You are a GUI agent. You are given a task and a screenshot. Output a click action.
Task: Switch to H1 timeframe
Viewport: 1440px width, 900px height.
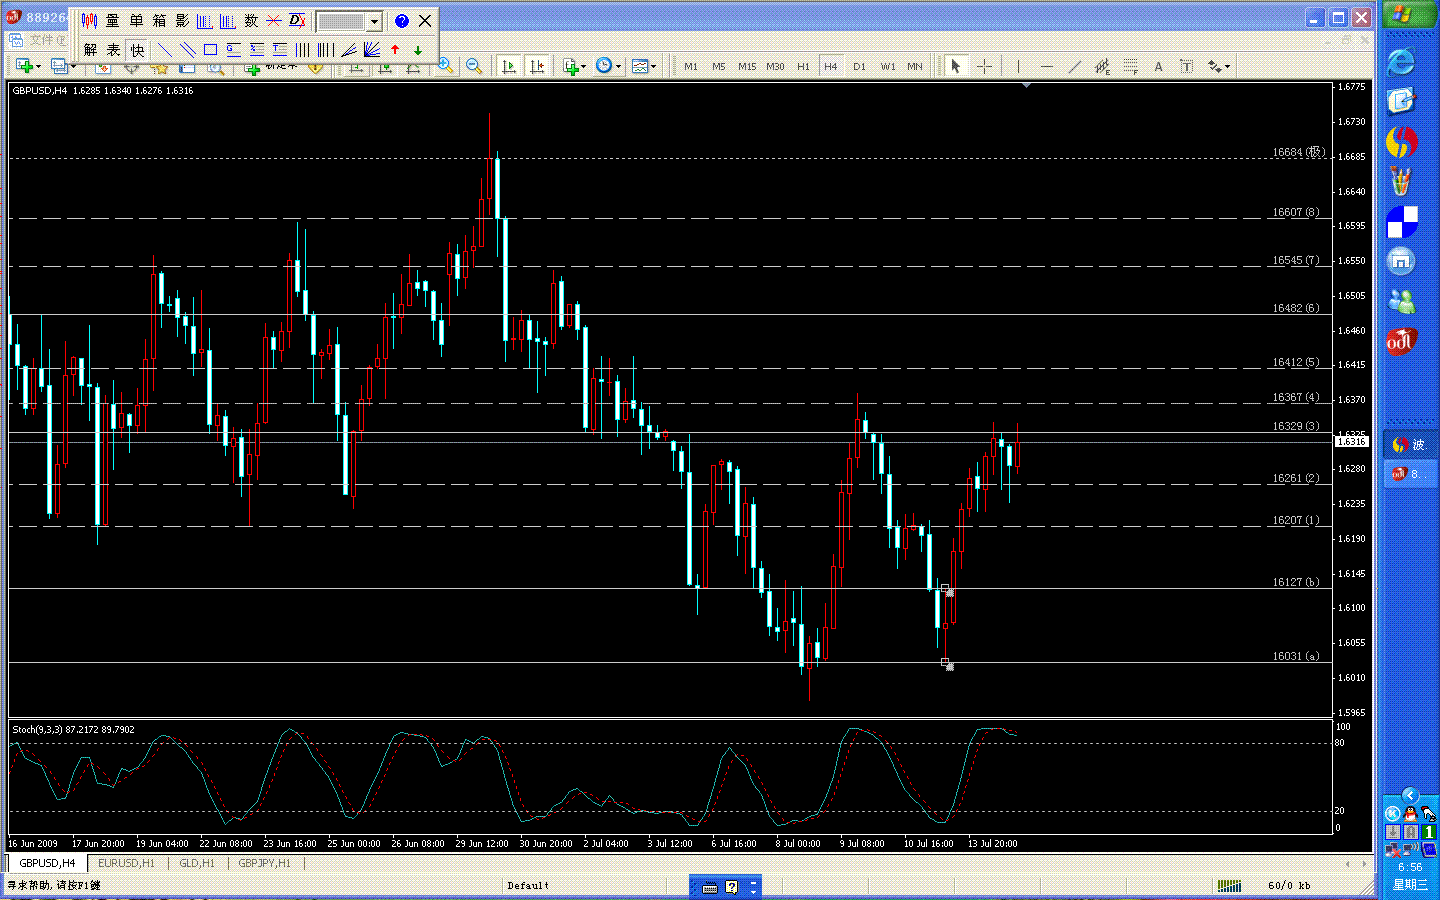coord(803,66)
